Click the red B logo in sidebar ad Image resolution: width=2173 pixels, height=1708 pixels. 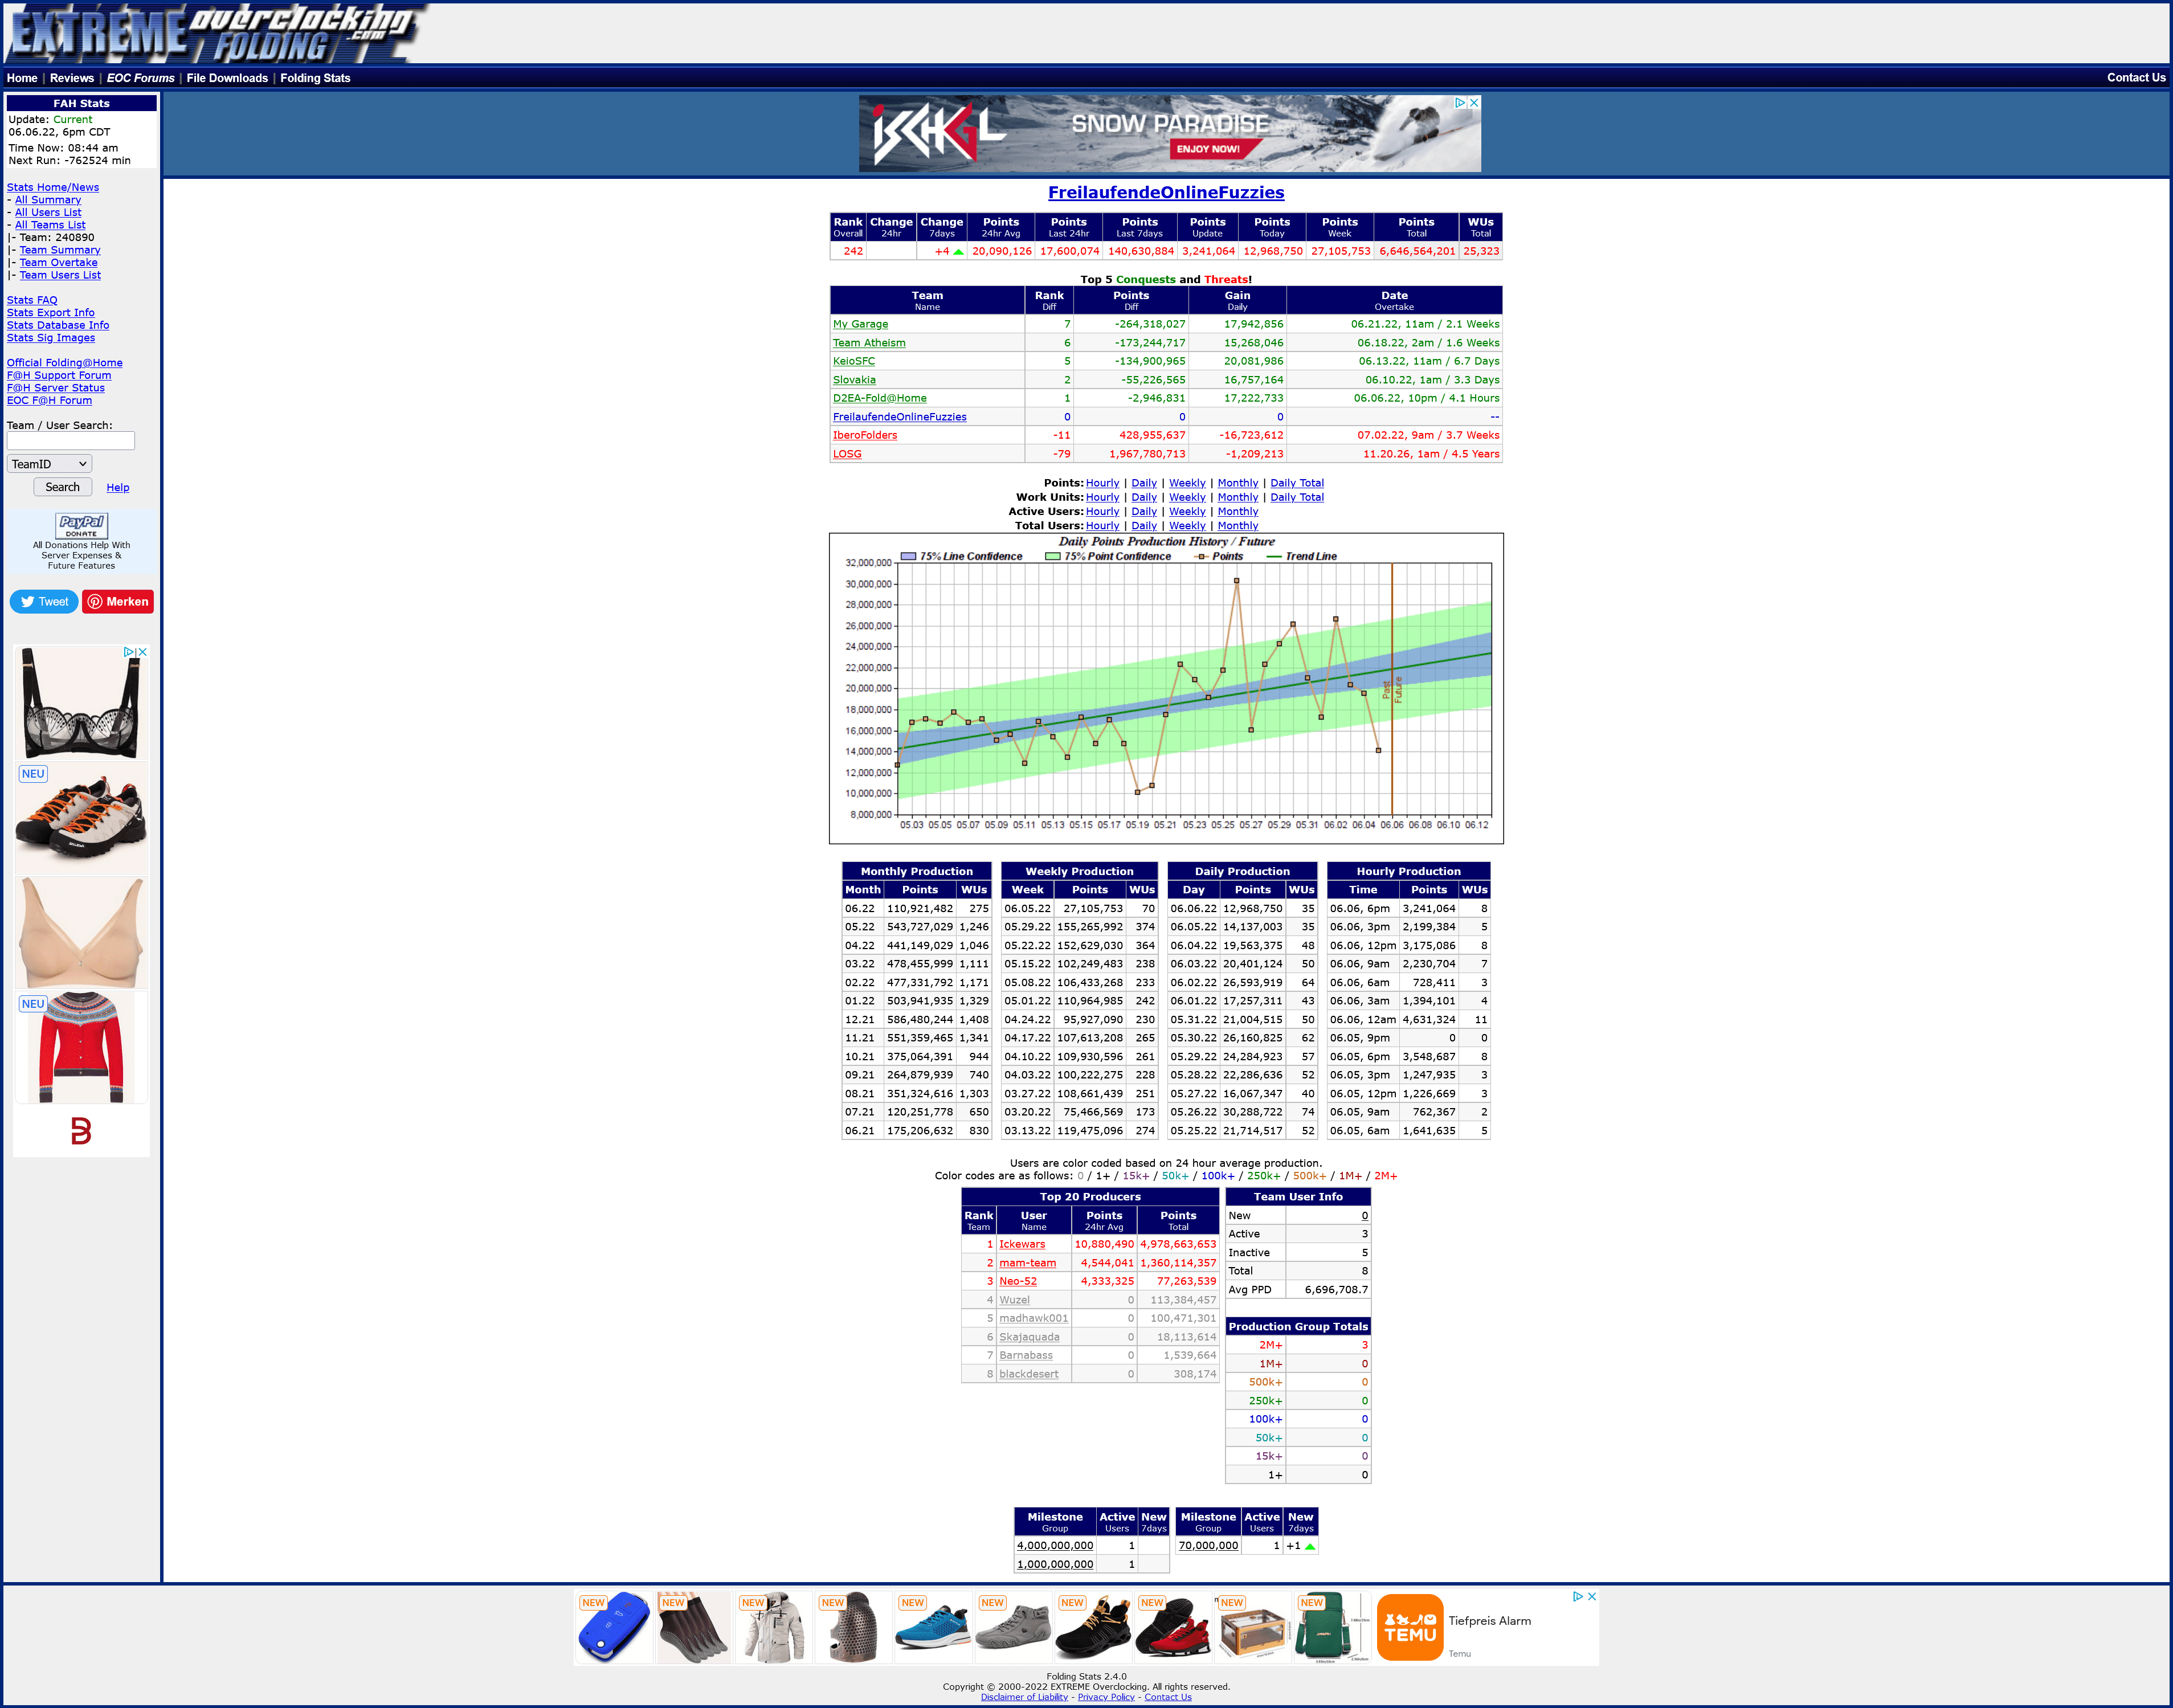point(81,1131)
